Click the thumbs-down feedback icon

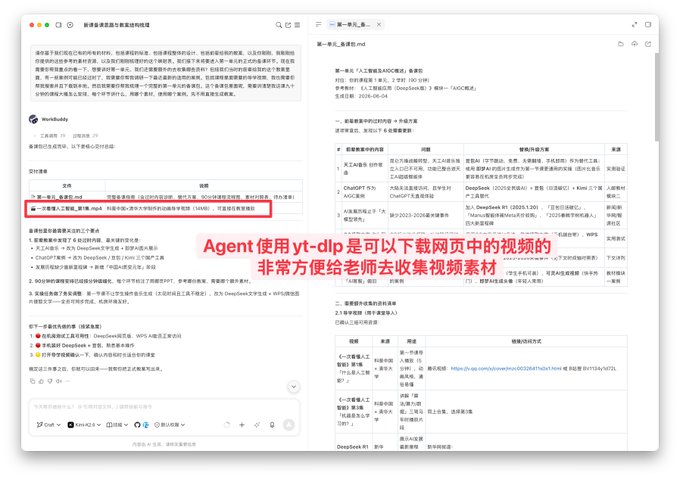50,381
